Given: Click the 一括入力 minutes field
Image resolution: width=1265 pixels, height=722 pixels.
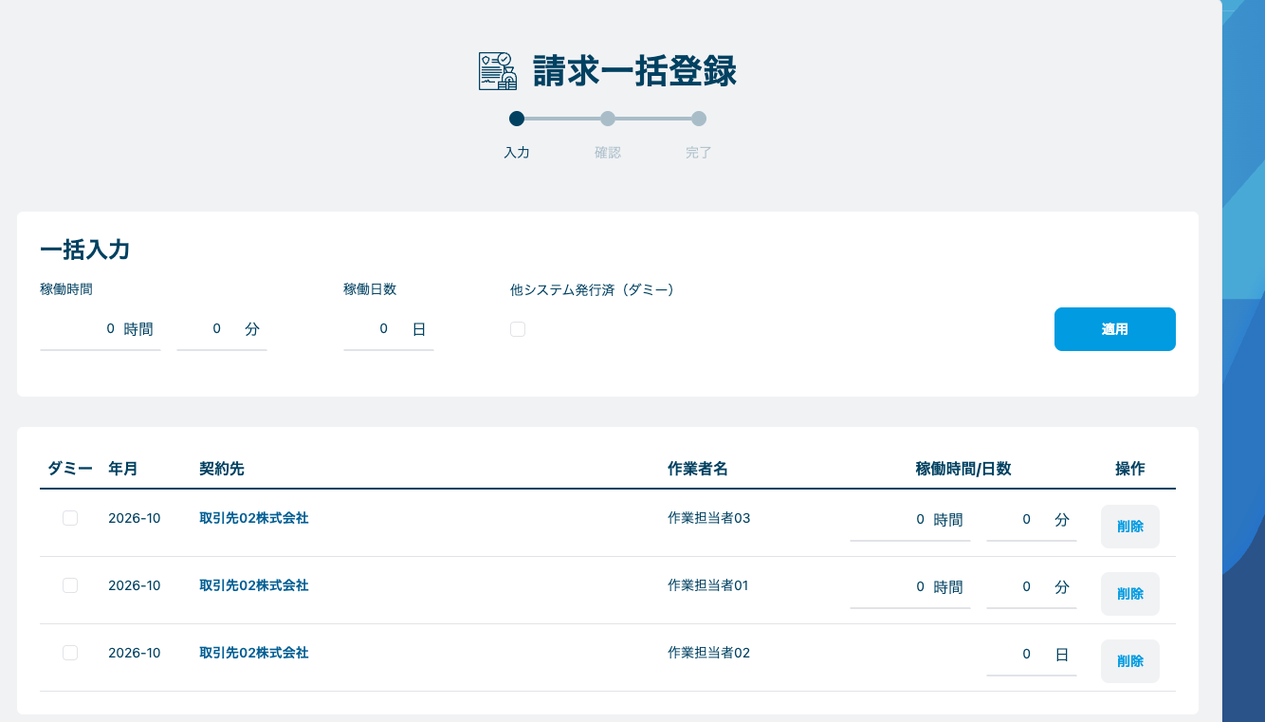Looking at the screenshot, I should coord(222,329).
